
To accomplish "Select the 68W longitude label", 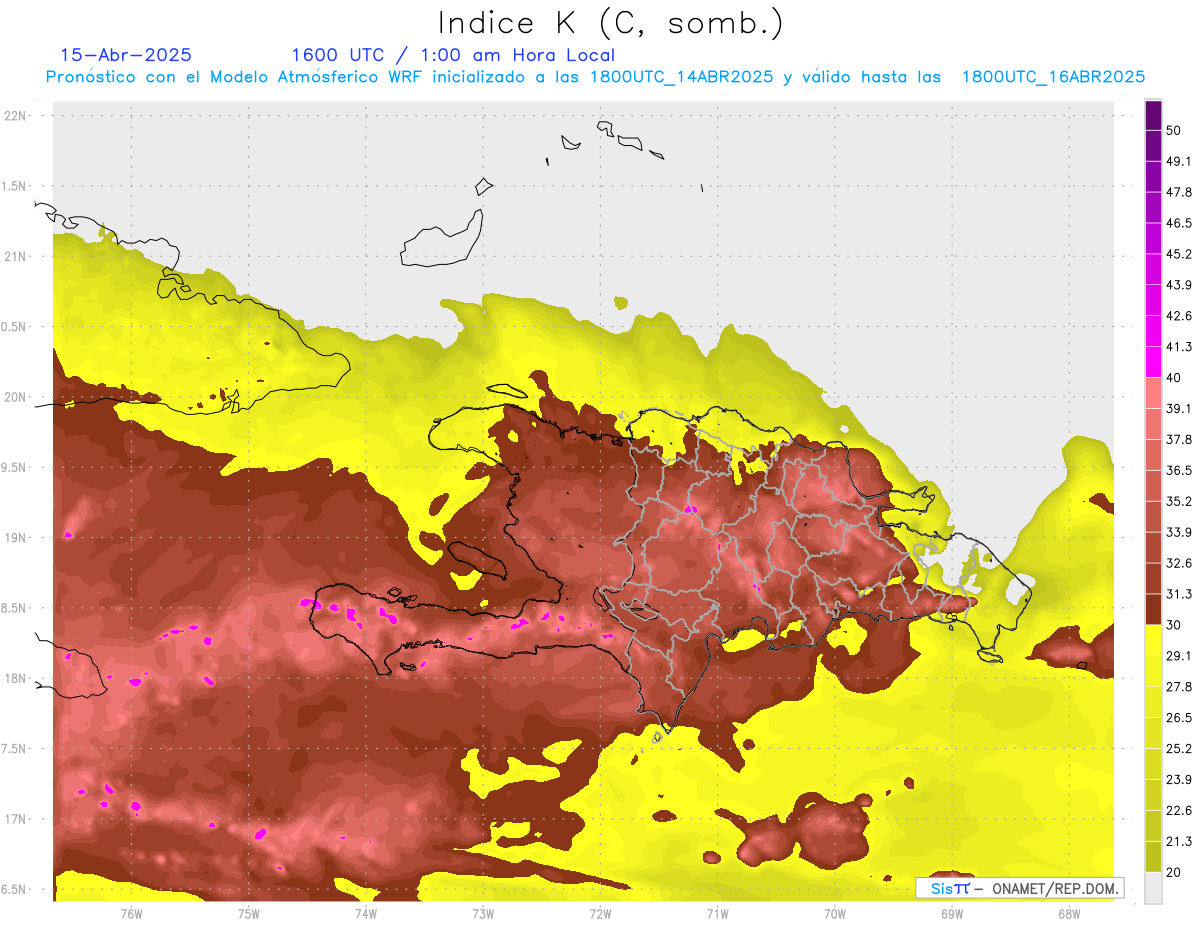I will tap(1069, 913).
